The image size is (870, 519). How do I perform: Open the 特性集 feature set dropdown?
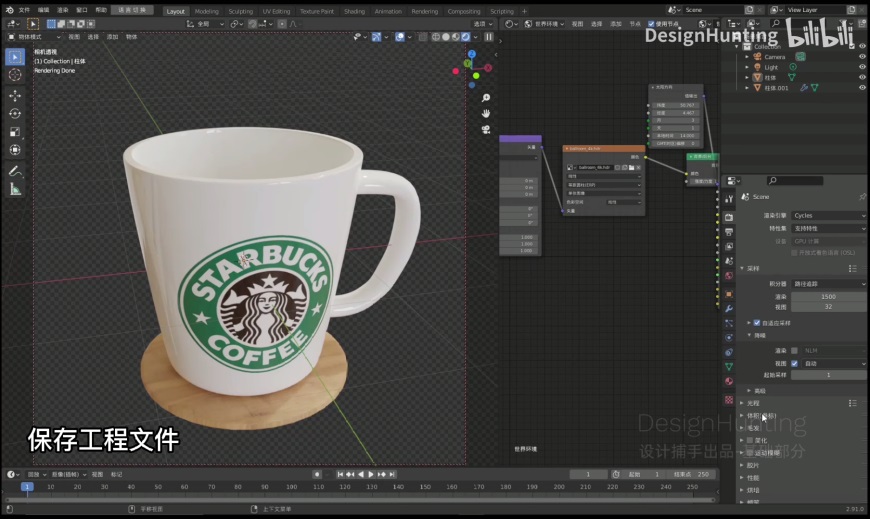click(829, 229)
